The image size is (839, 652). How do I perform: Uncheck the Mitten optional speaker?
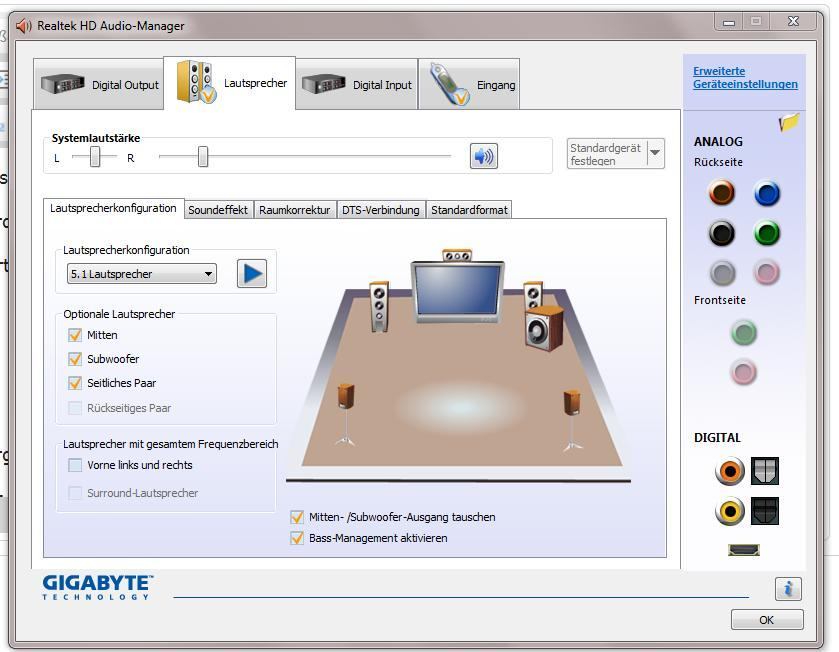pyautogui.click(x=75, y=335)
